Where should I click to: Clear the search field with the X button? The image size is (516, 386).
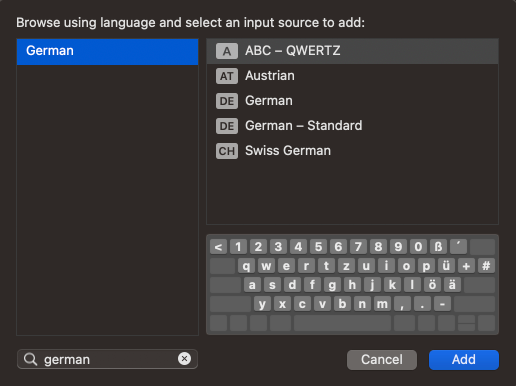pos(184,359)
